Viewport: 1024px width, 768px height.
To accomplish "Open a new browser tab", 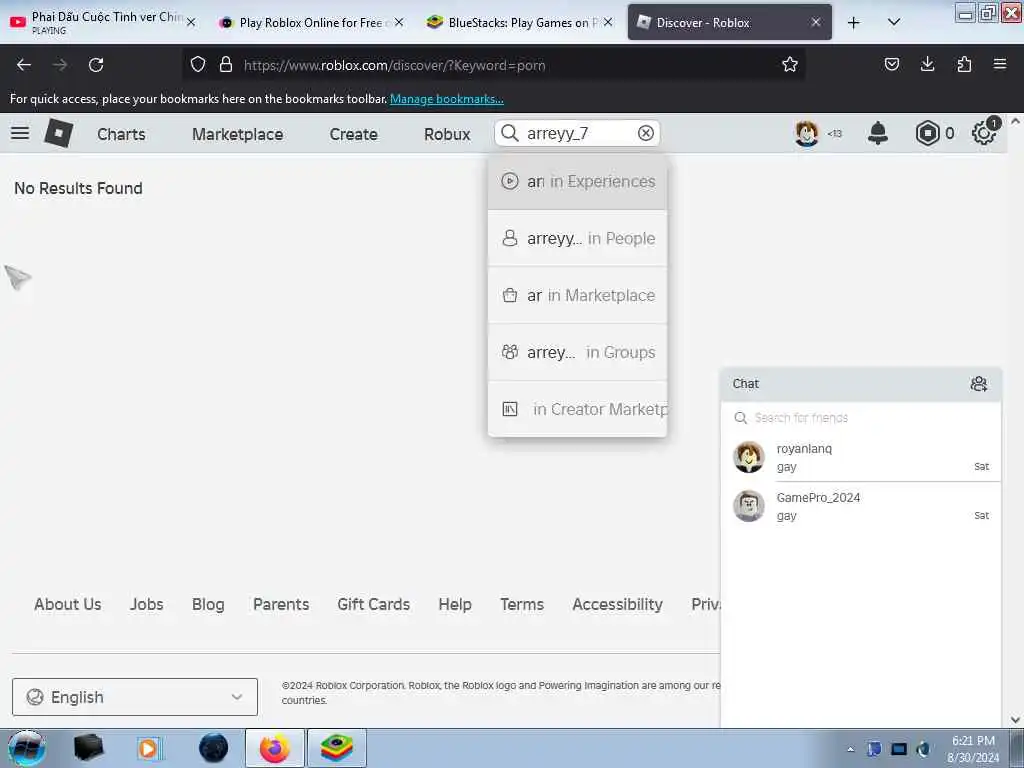I will [x=853, y=23].
